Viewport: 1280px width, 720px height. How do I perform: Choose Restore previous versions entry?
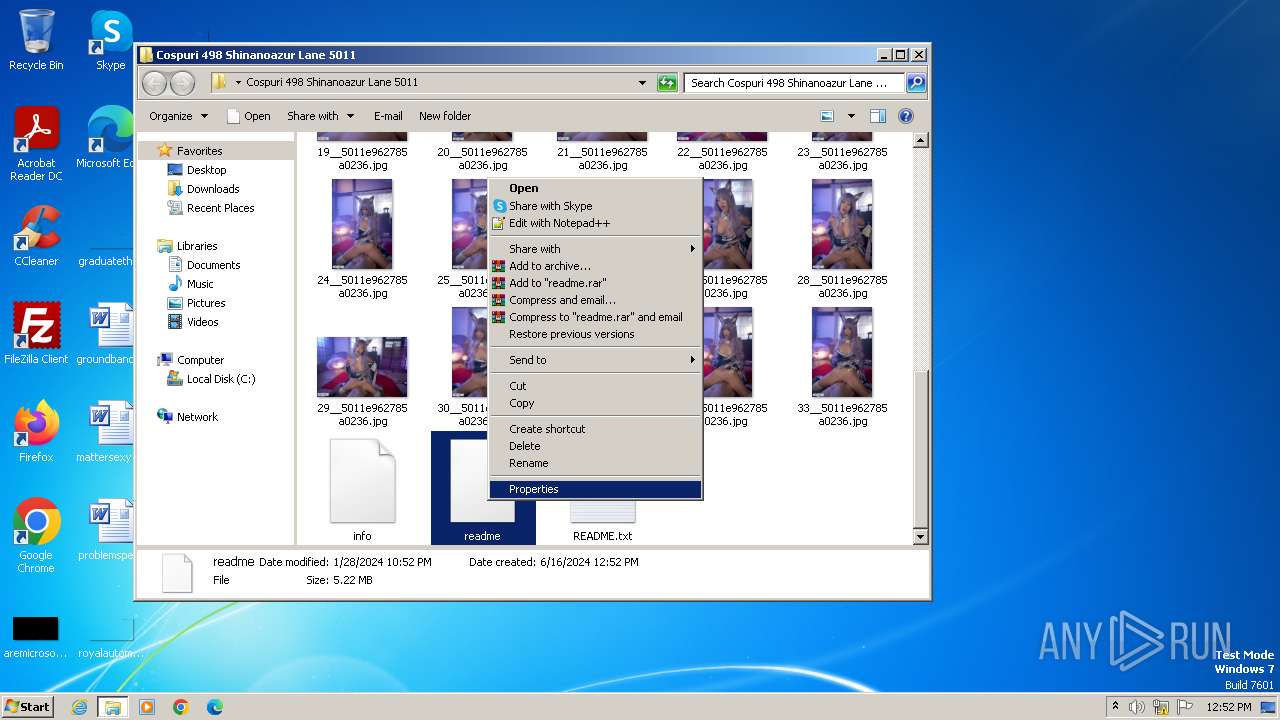click(596, 334)
